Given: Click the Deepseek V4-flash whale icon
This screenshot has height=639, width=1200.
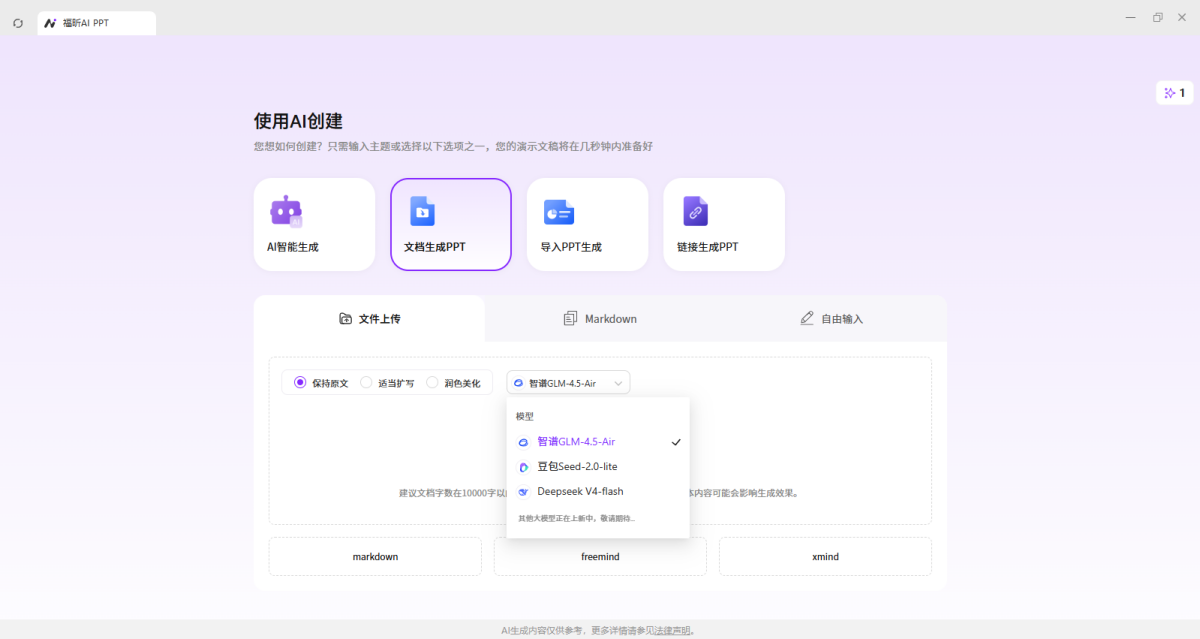Looking at the screenshot, I should [523, 492].
